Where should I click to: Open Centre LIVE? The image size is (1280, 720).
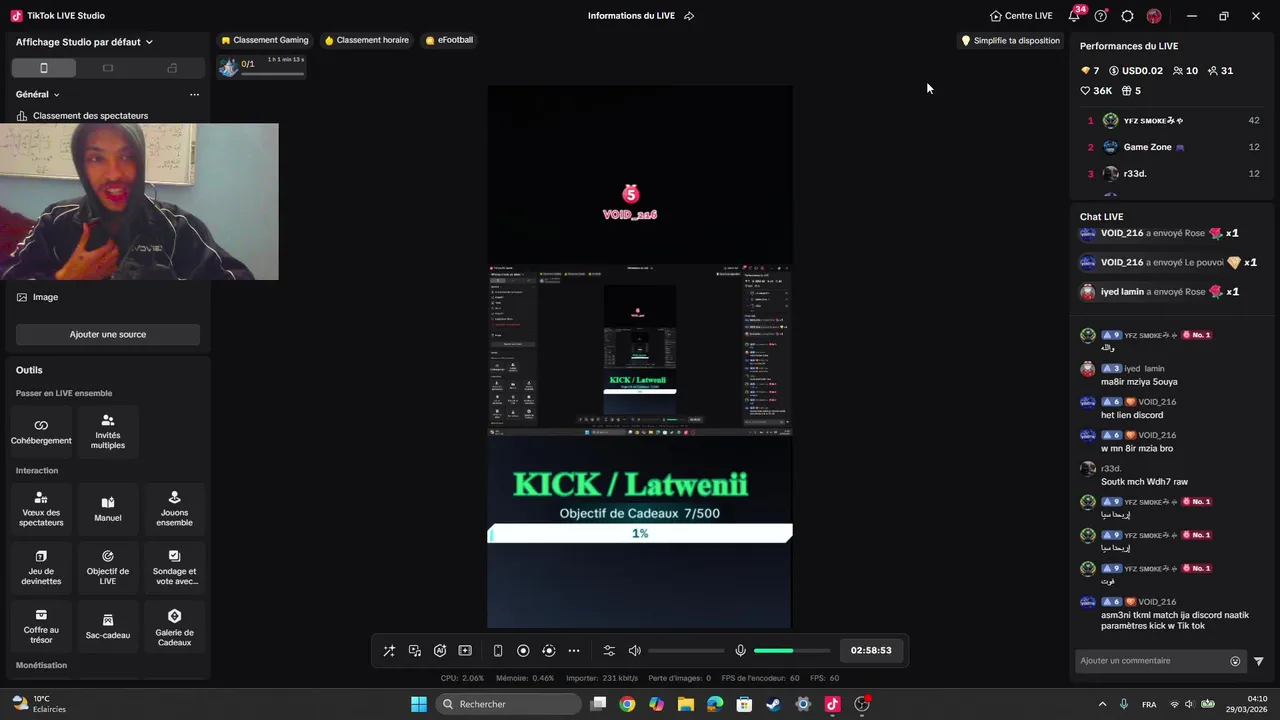1021,16
